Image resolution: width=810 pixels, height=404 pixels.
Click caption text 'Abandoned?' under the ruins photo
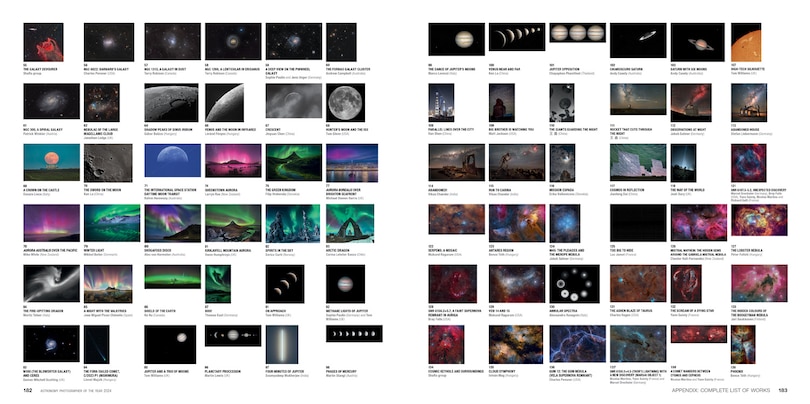437,190
